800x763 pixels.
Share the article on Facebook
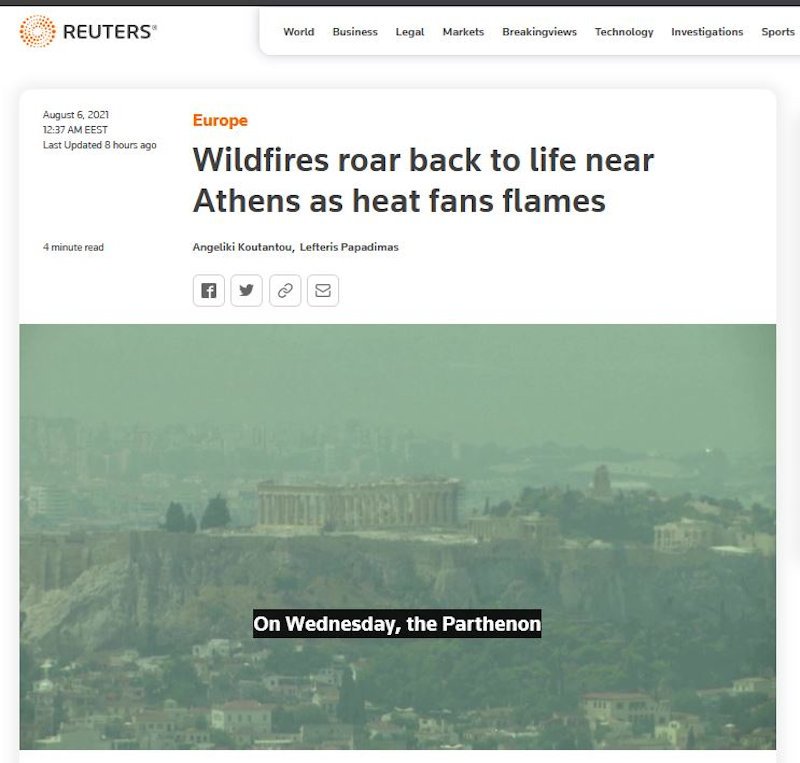click(209, 290)
